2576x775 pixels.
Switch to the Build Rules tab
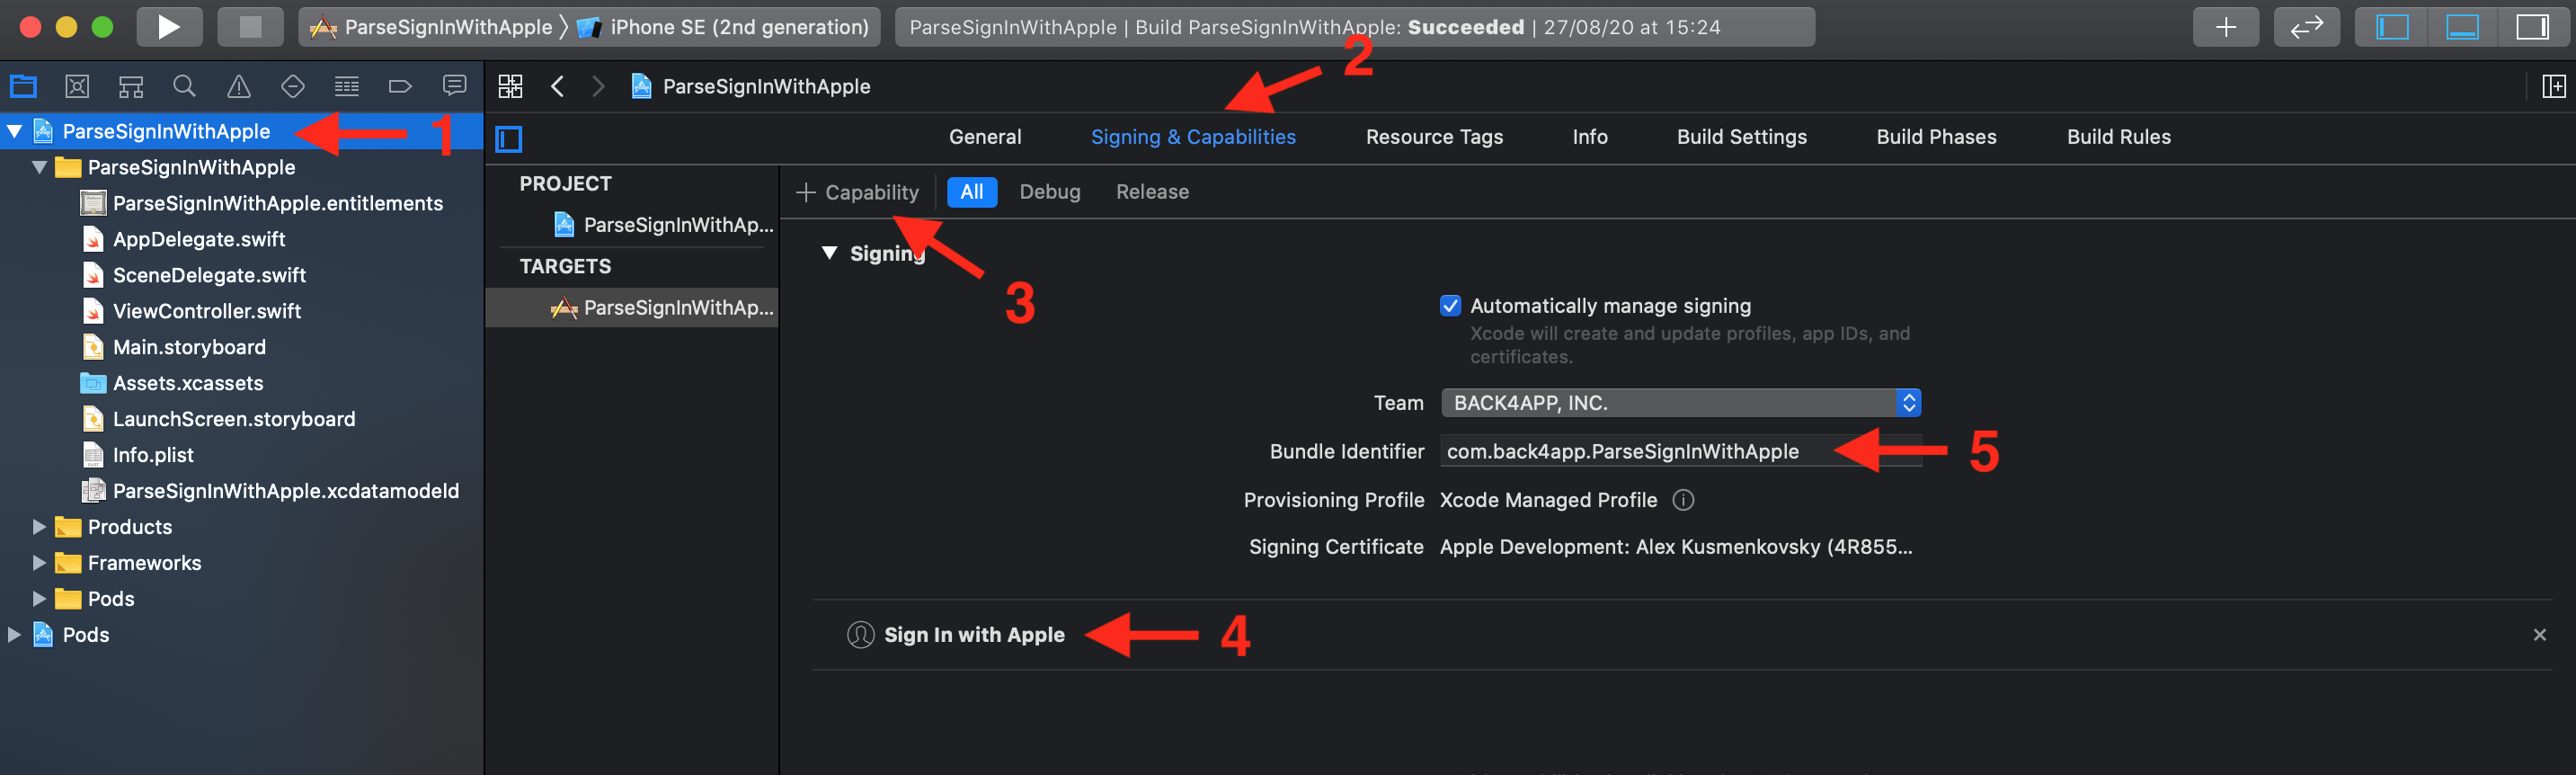coord(2119,137)
